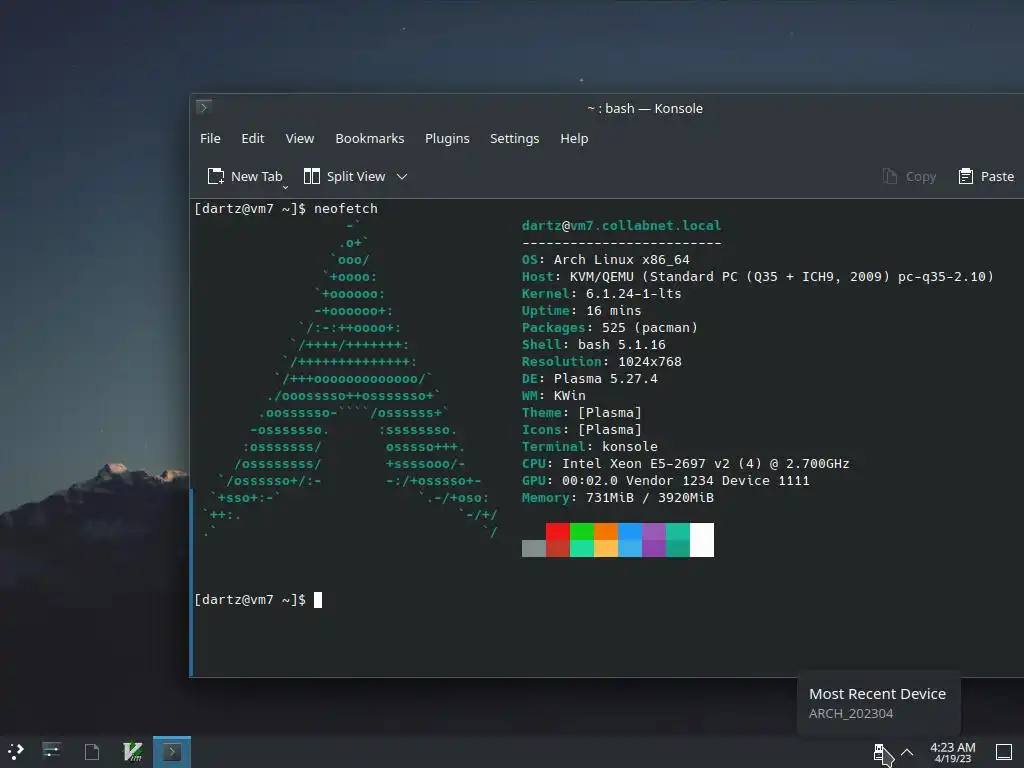Expand the Split View dropdown chevron

click(402, 176)
